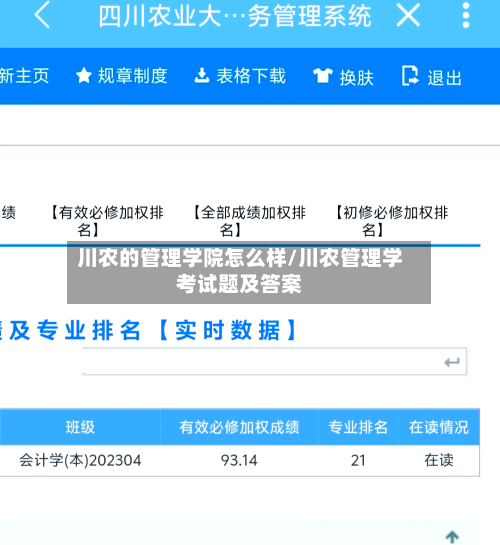The image size is (500, 545).
Task: Click the exit door icon beside 退出
Action: [410, 75]
